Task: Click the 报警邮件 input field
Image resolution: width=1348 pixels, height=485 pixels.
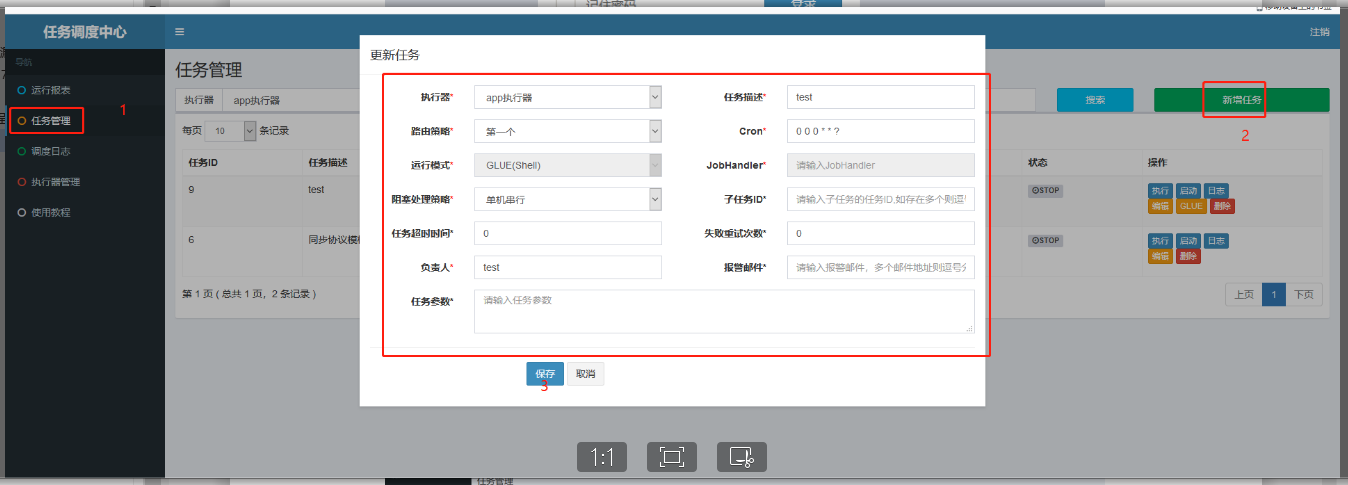Action: coord(881,267)
